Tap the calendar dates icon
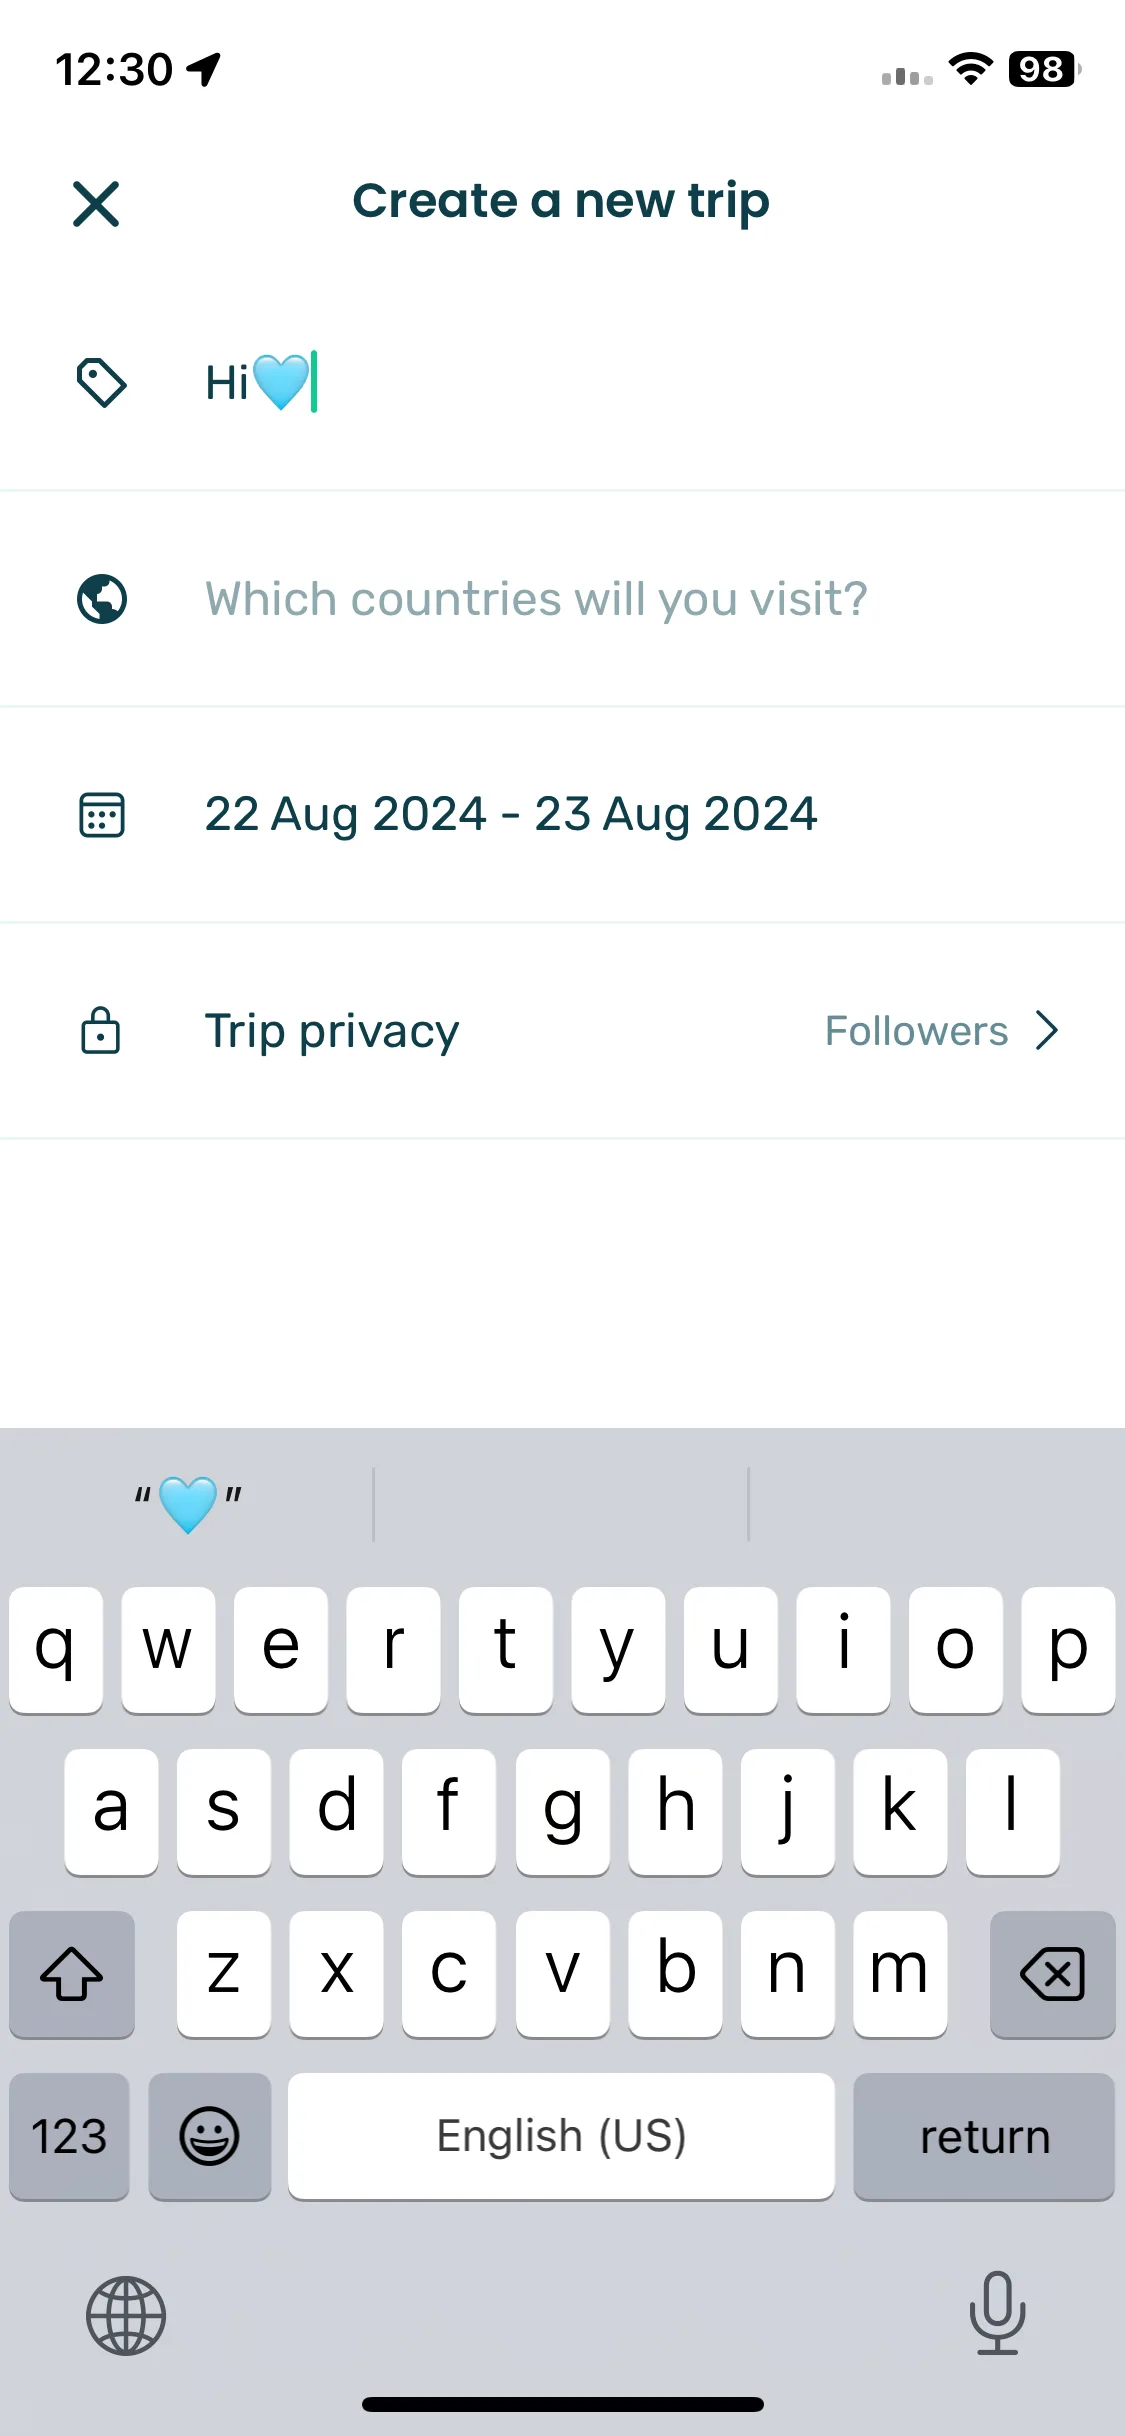This screenshot has height=2436, width=1125. [101, 815]
